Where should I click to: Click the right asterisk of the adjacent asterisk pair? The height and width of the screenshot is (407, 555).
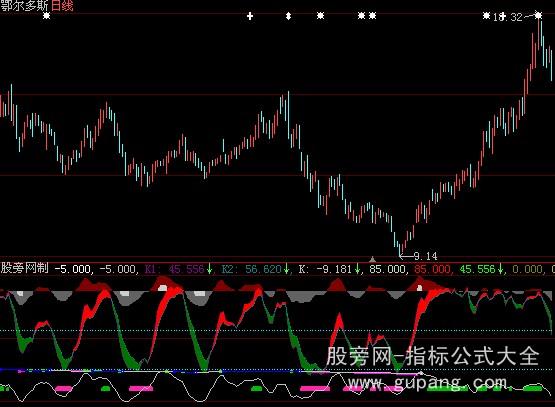[372, 16]
